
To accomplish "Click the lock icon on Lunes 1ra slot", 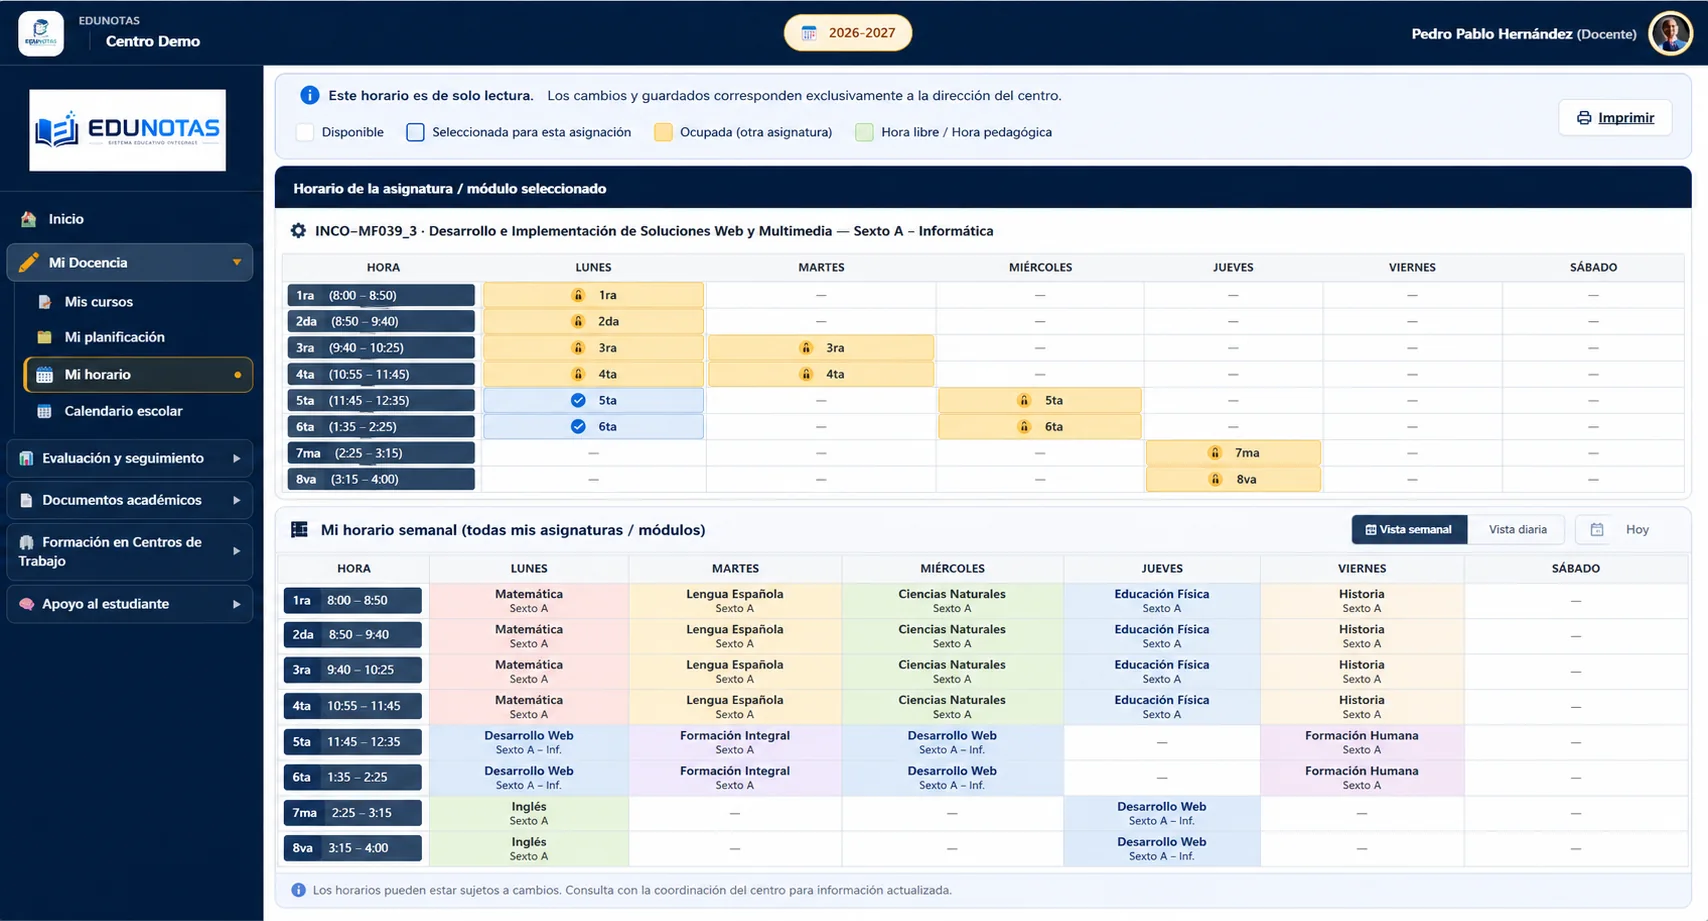I will coord(578,295).
